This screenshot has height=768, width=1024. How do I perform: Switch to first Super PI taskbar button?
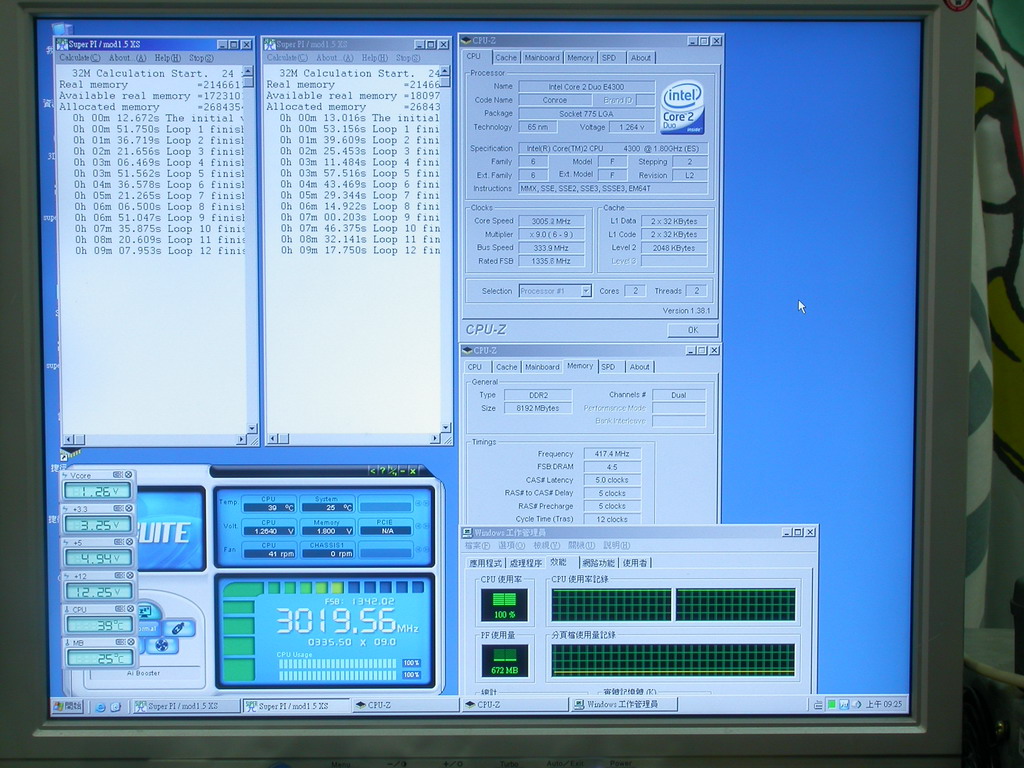click(x=186, y=706)
